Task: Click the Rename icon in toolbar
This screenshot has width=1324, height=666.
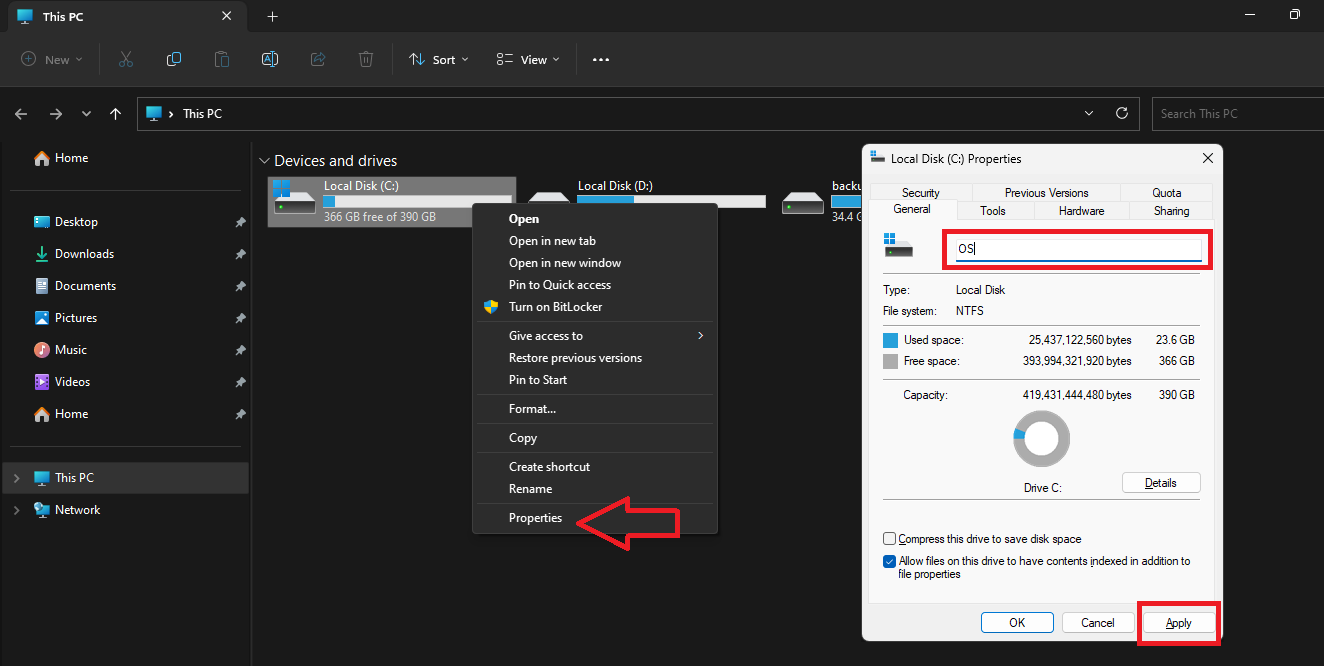Action: click(269, 59)
